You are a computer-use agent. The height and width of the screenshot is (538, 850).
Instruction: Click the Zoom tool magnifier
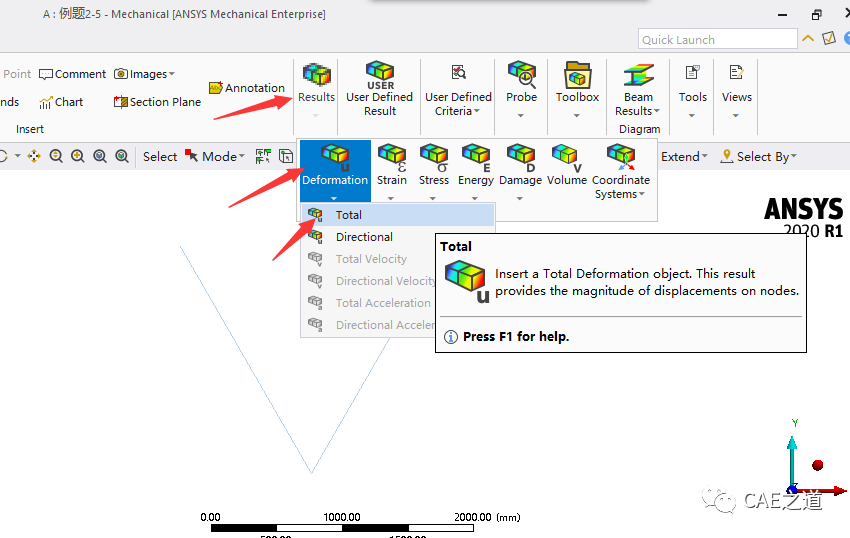(56, 156)
